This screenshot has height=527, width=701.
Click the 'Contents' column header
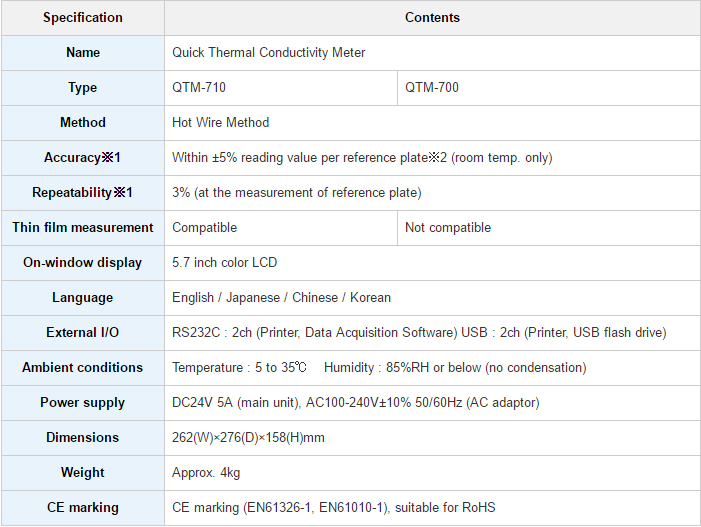pyautogui.click(x=432, y=18)
